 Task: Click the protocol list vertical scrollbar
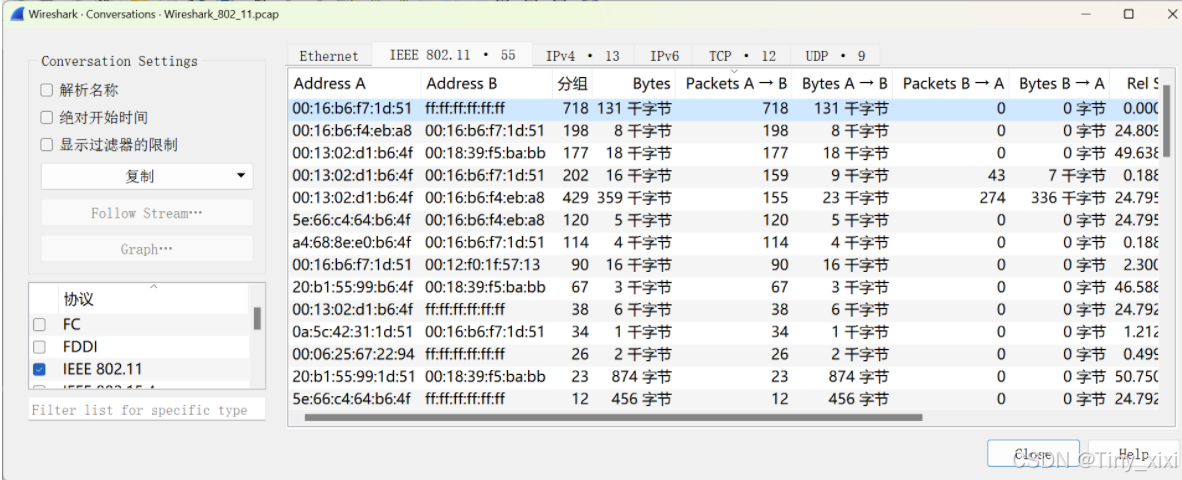point(257,319)
